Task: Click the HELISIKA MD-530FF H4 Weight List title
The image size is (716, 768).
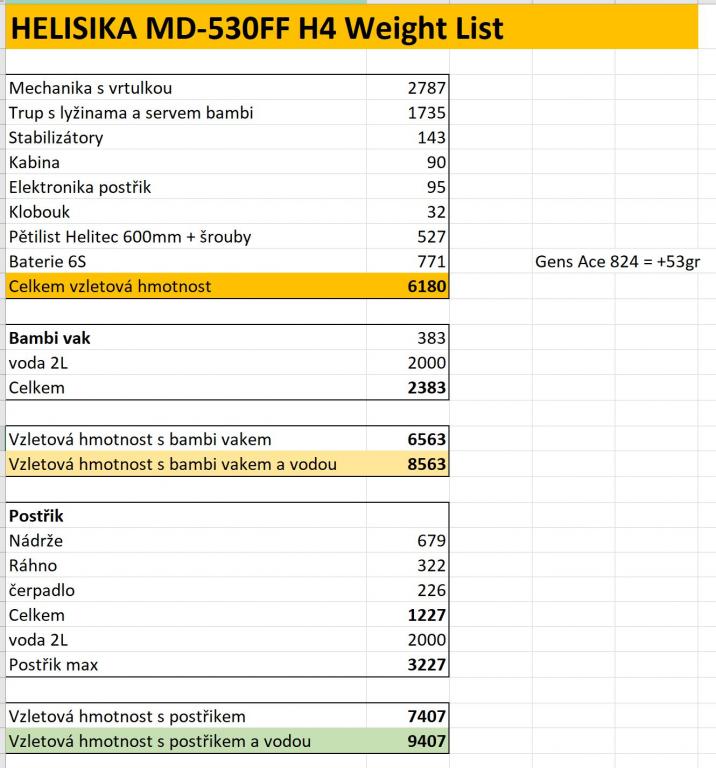Action: tap(255, 29)
